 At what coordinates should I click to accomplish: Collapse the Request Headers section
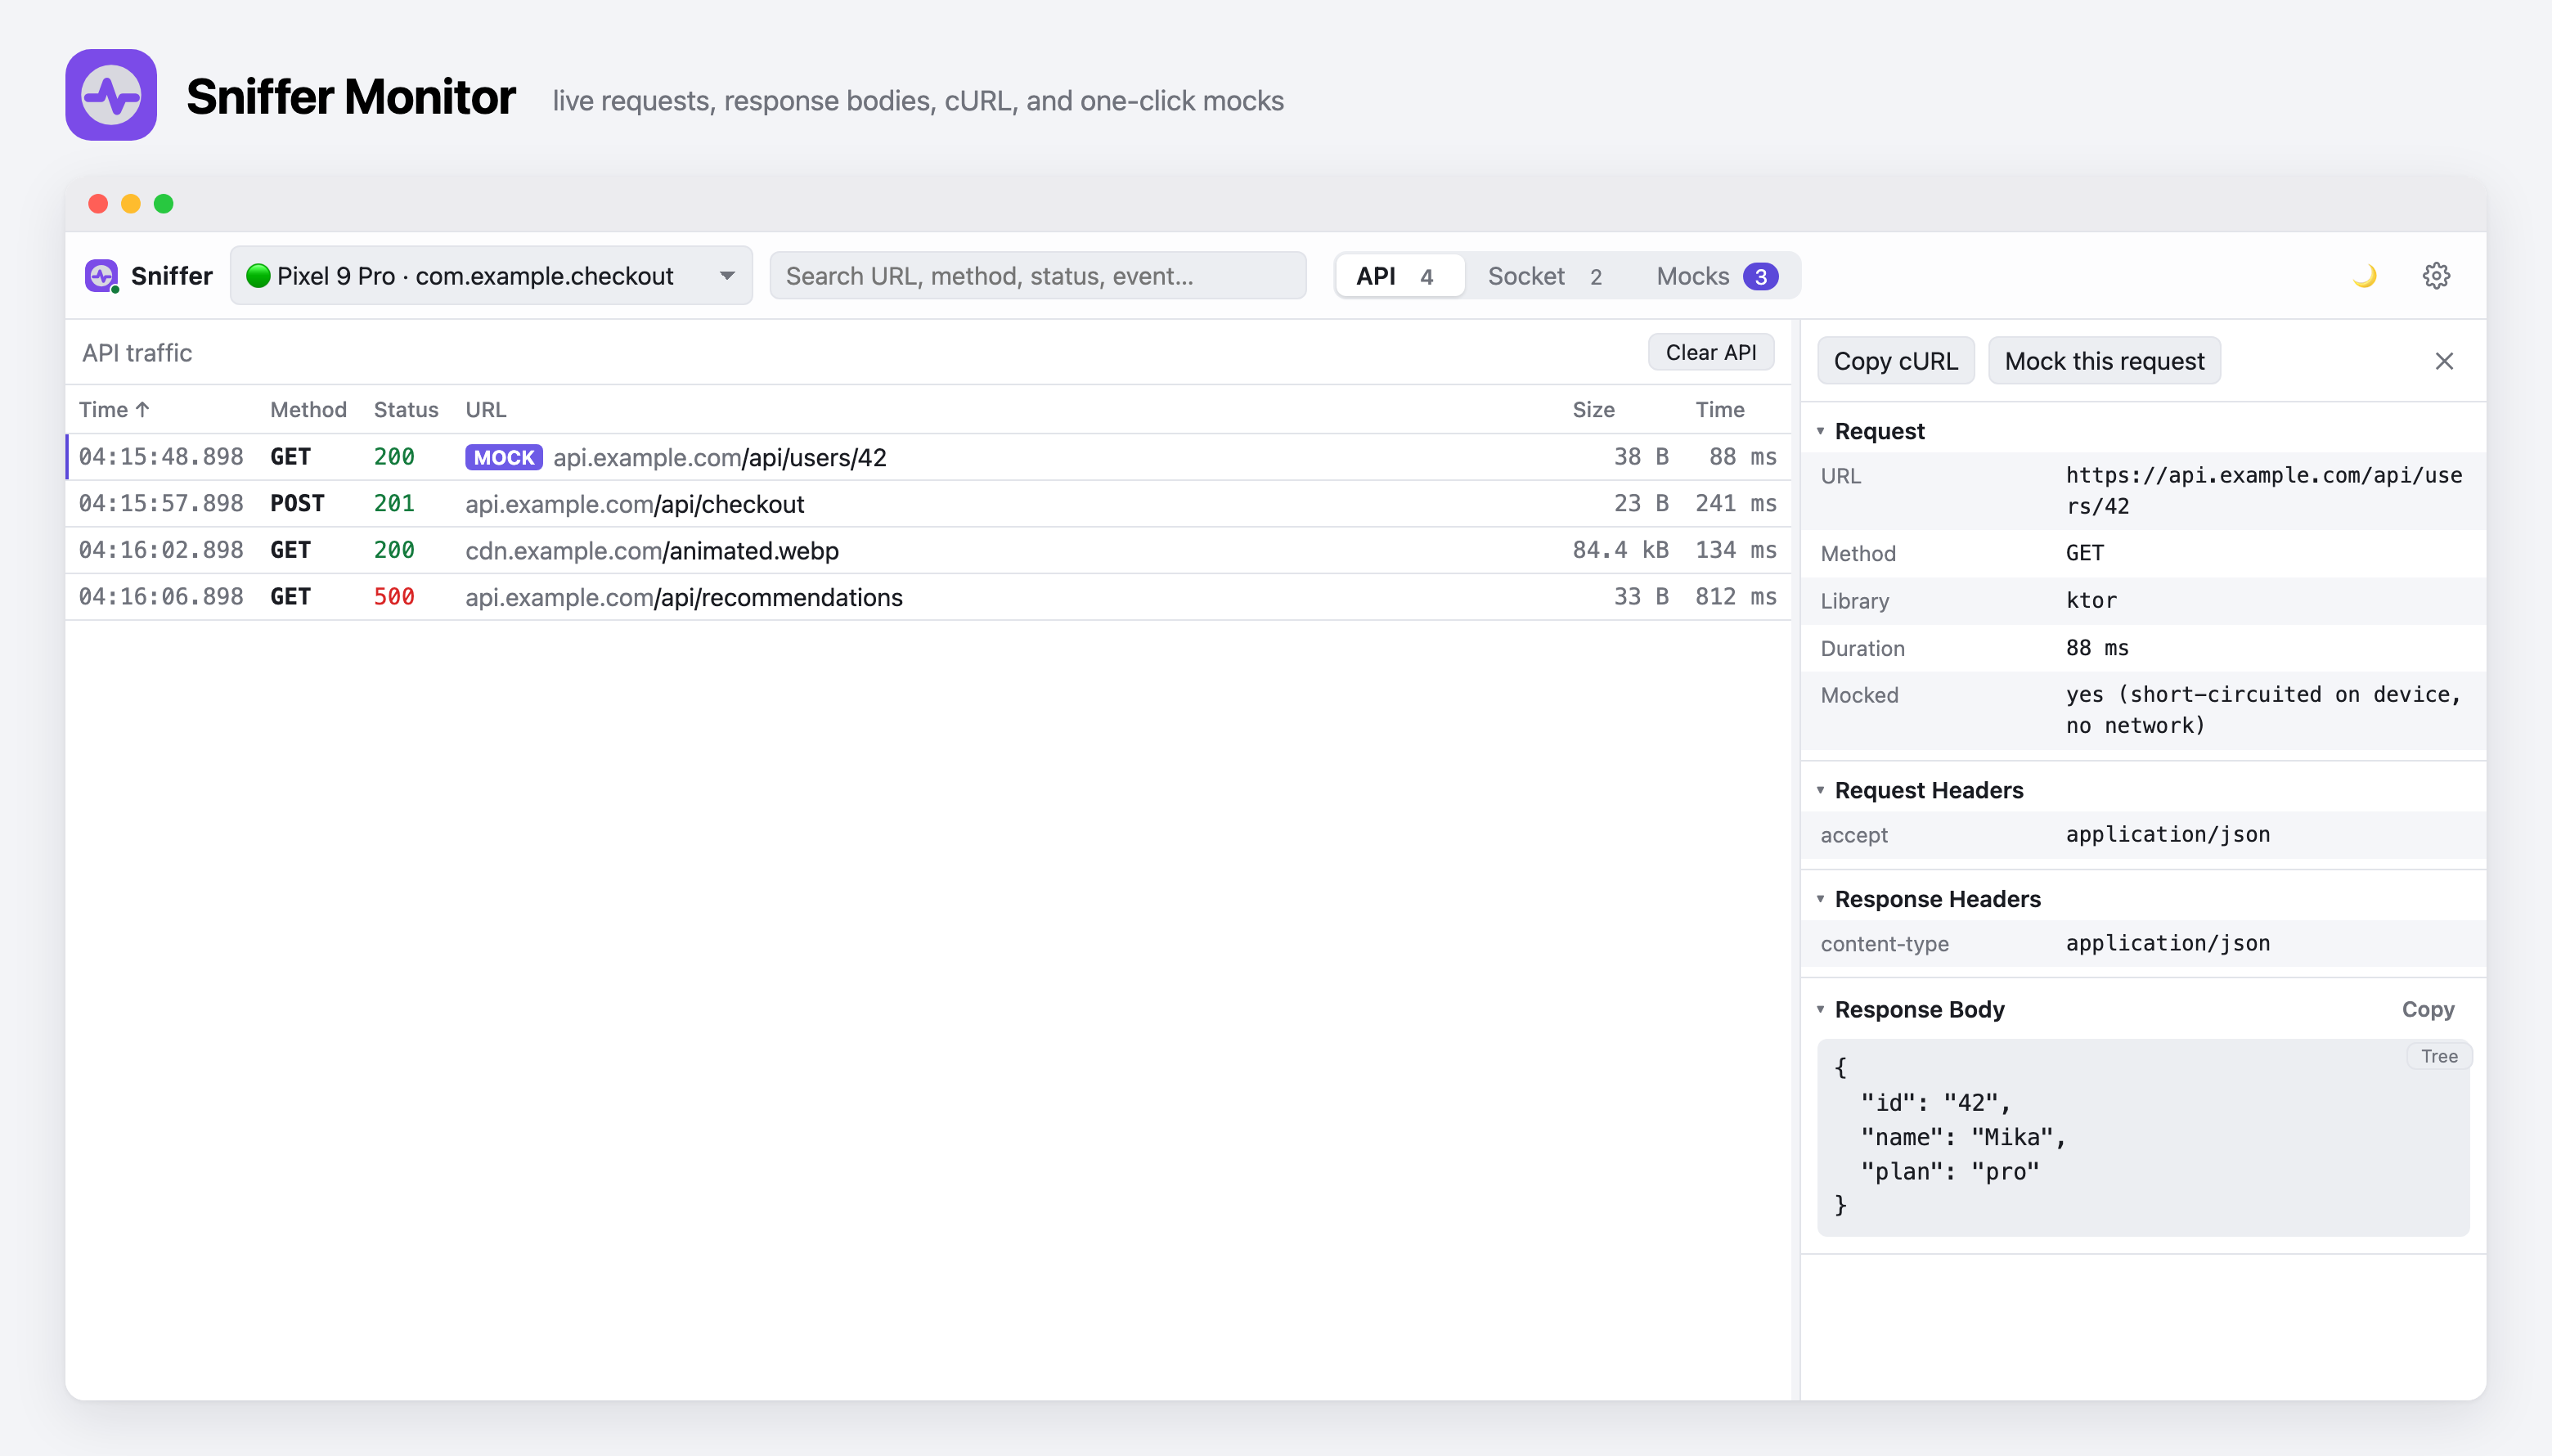(x=1919, y=790)
